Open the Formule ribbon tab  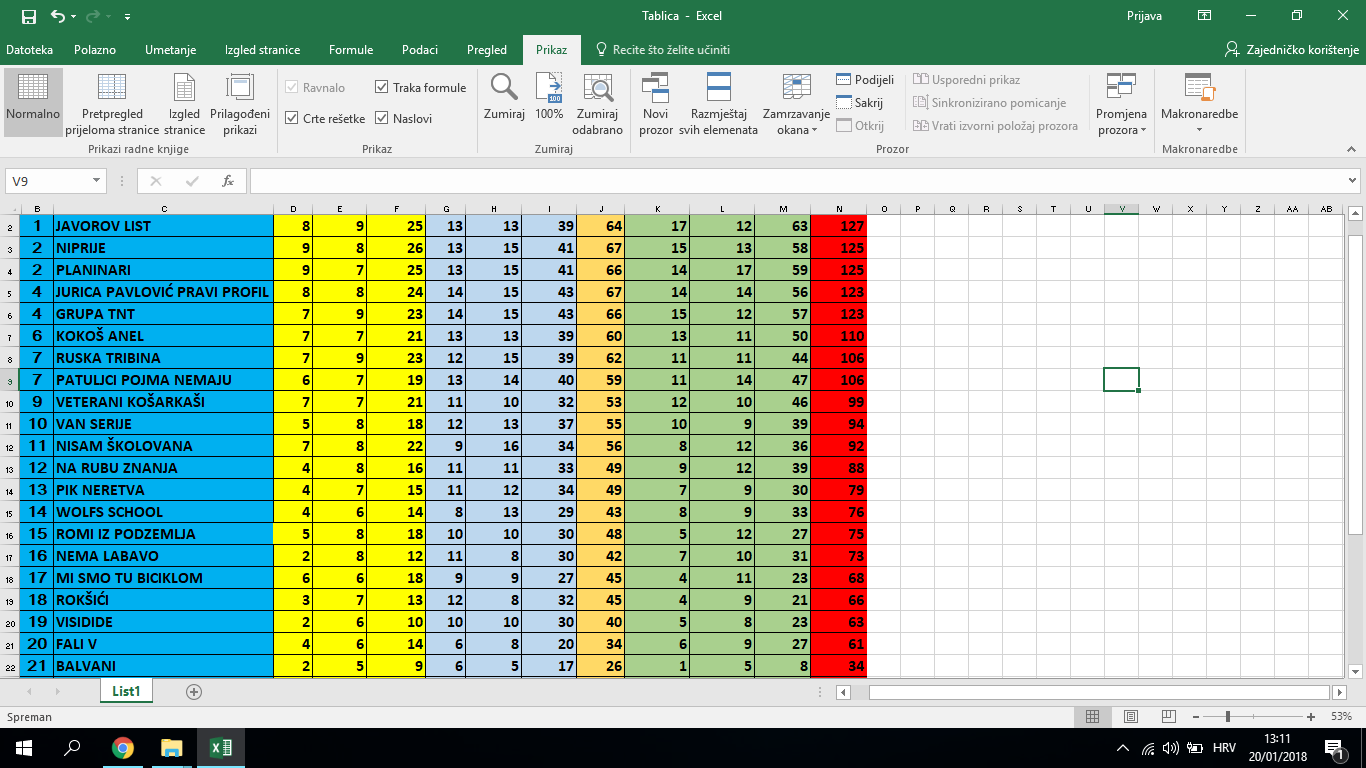351,50
